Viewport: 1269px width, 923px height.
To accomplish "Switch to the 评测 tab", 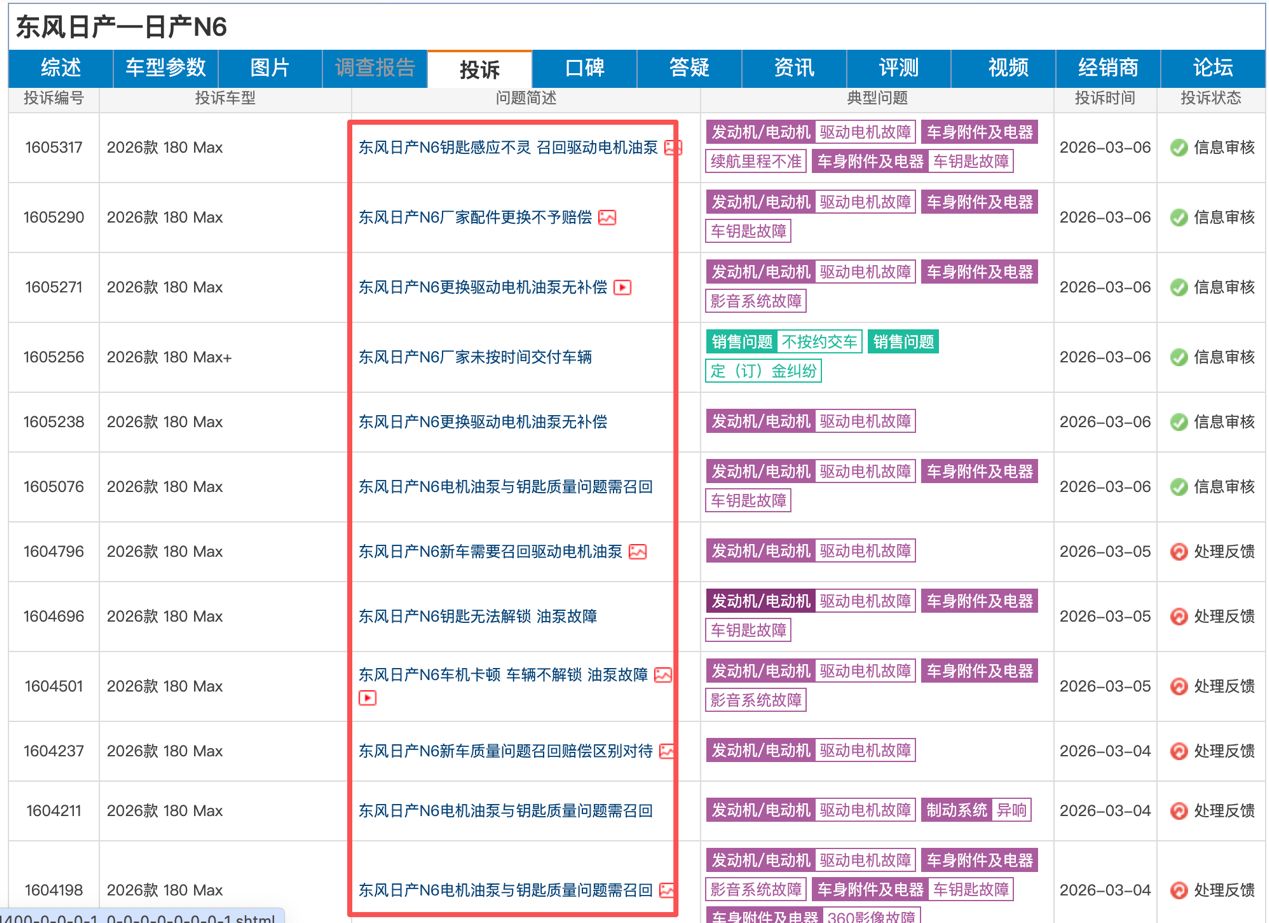I will point(899,68).
